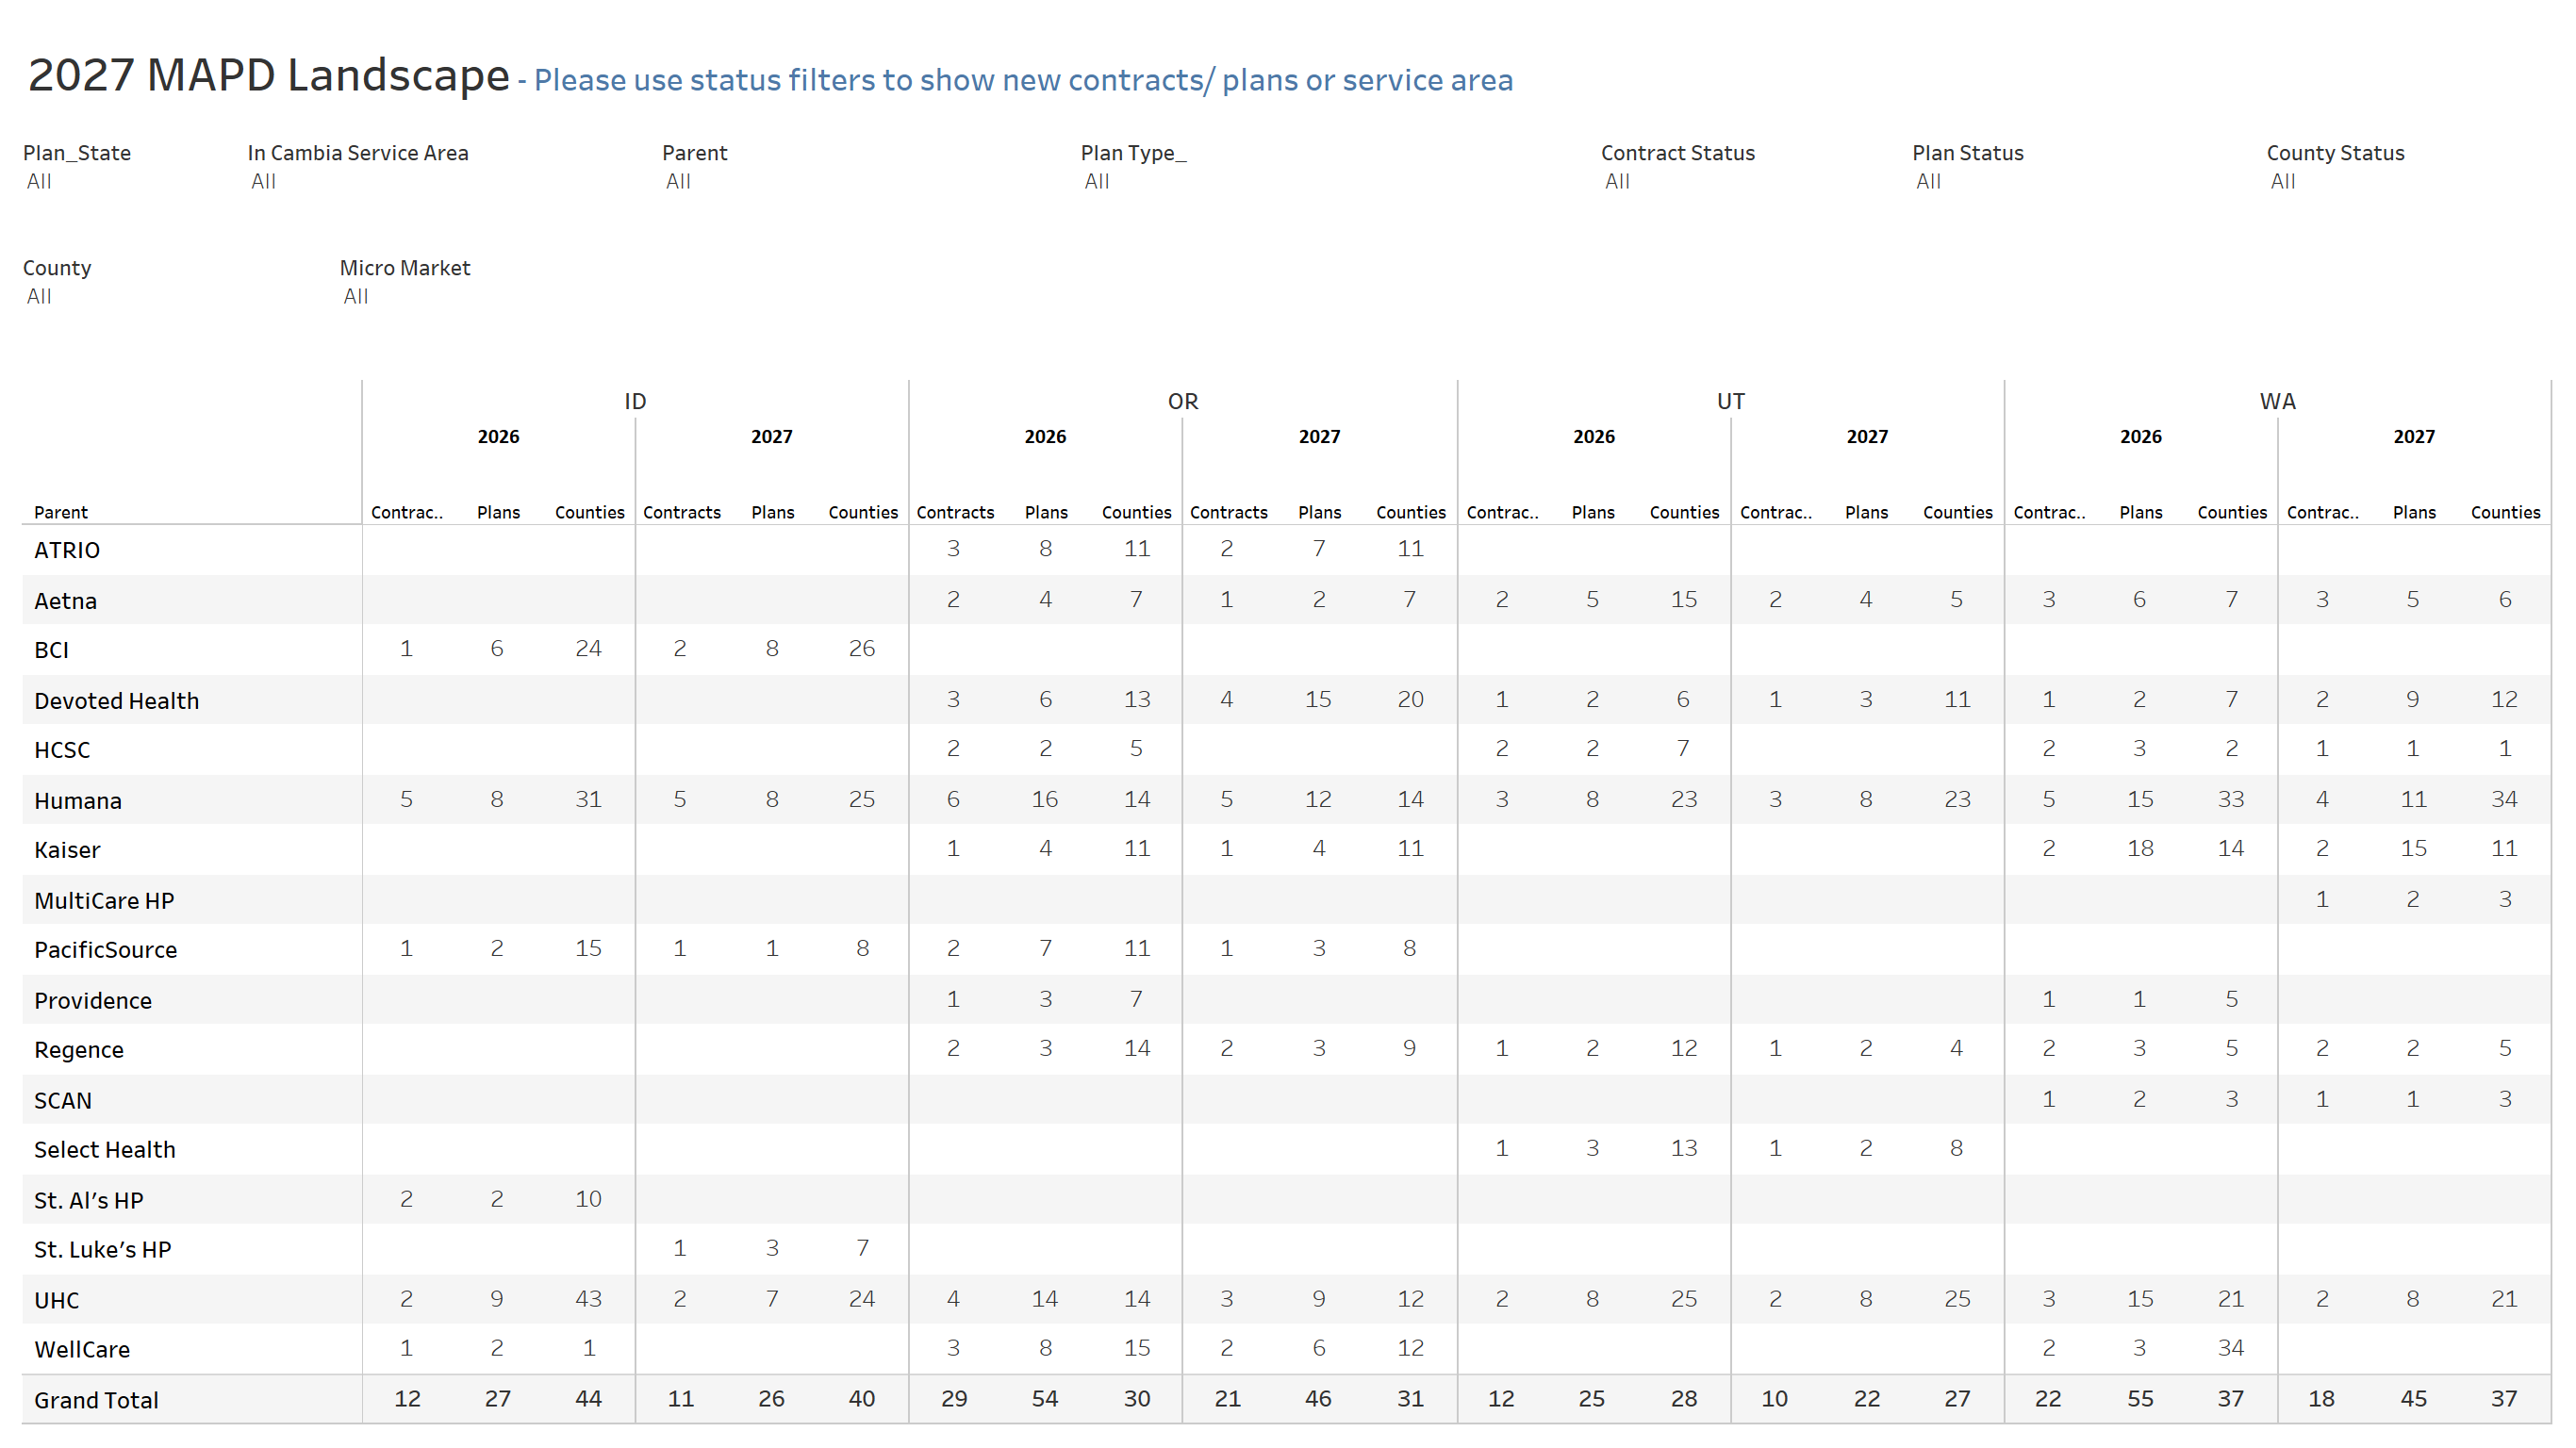The width and height of the screenshot is (2576, 1448).
Task: Click the UT state column header
Action: [1730, 401]
